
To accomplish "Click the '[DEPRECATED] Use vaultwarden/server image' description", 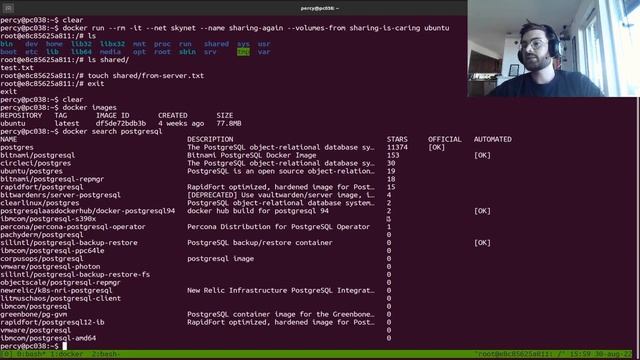I will point(281,195).
